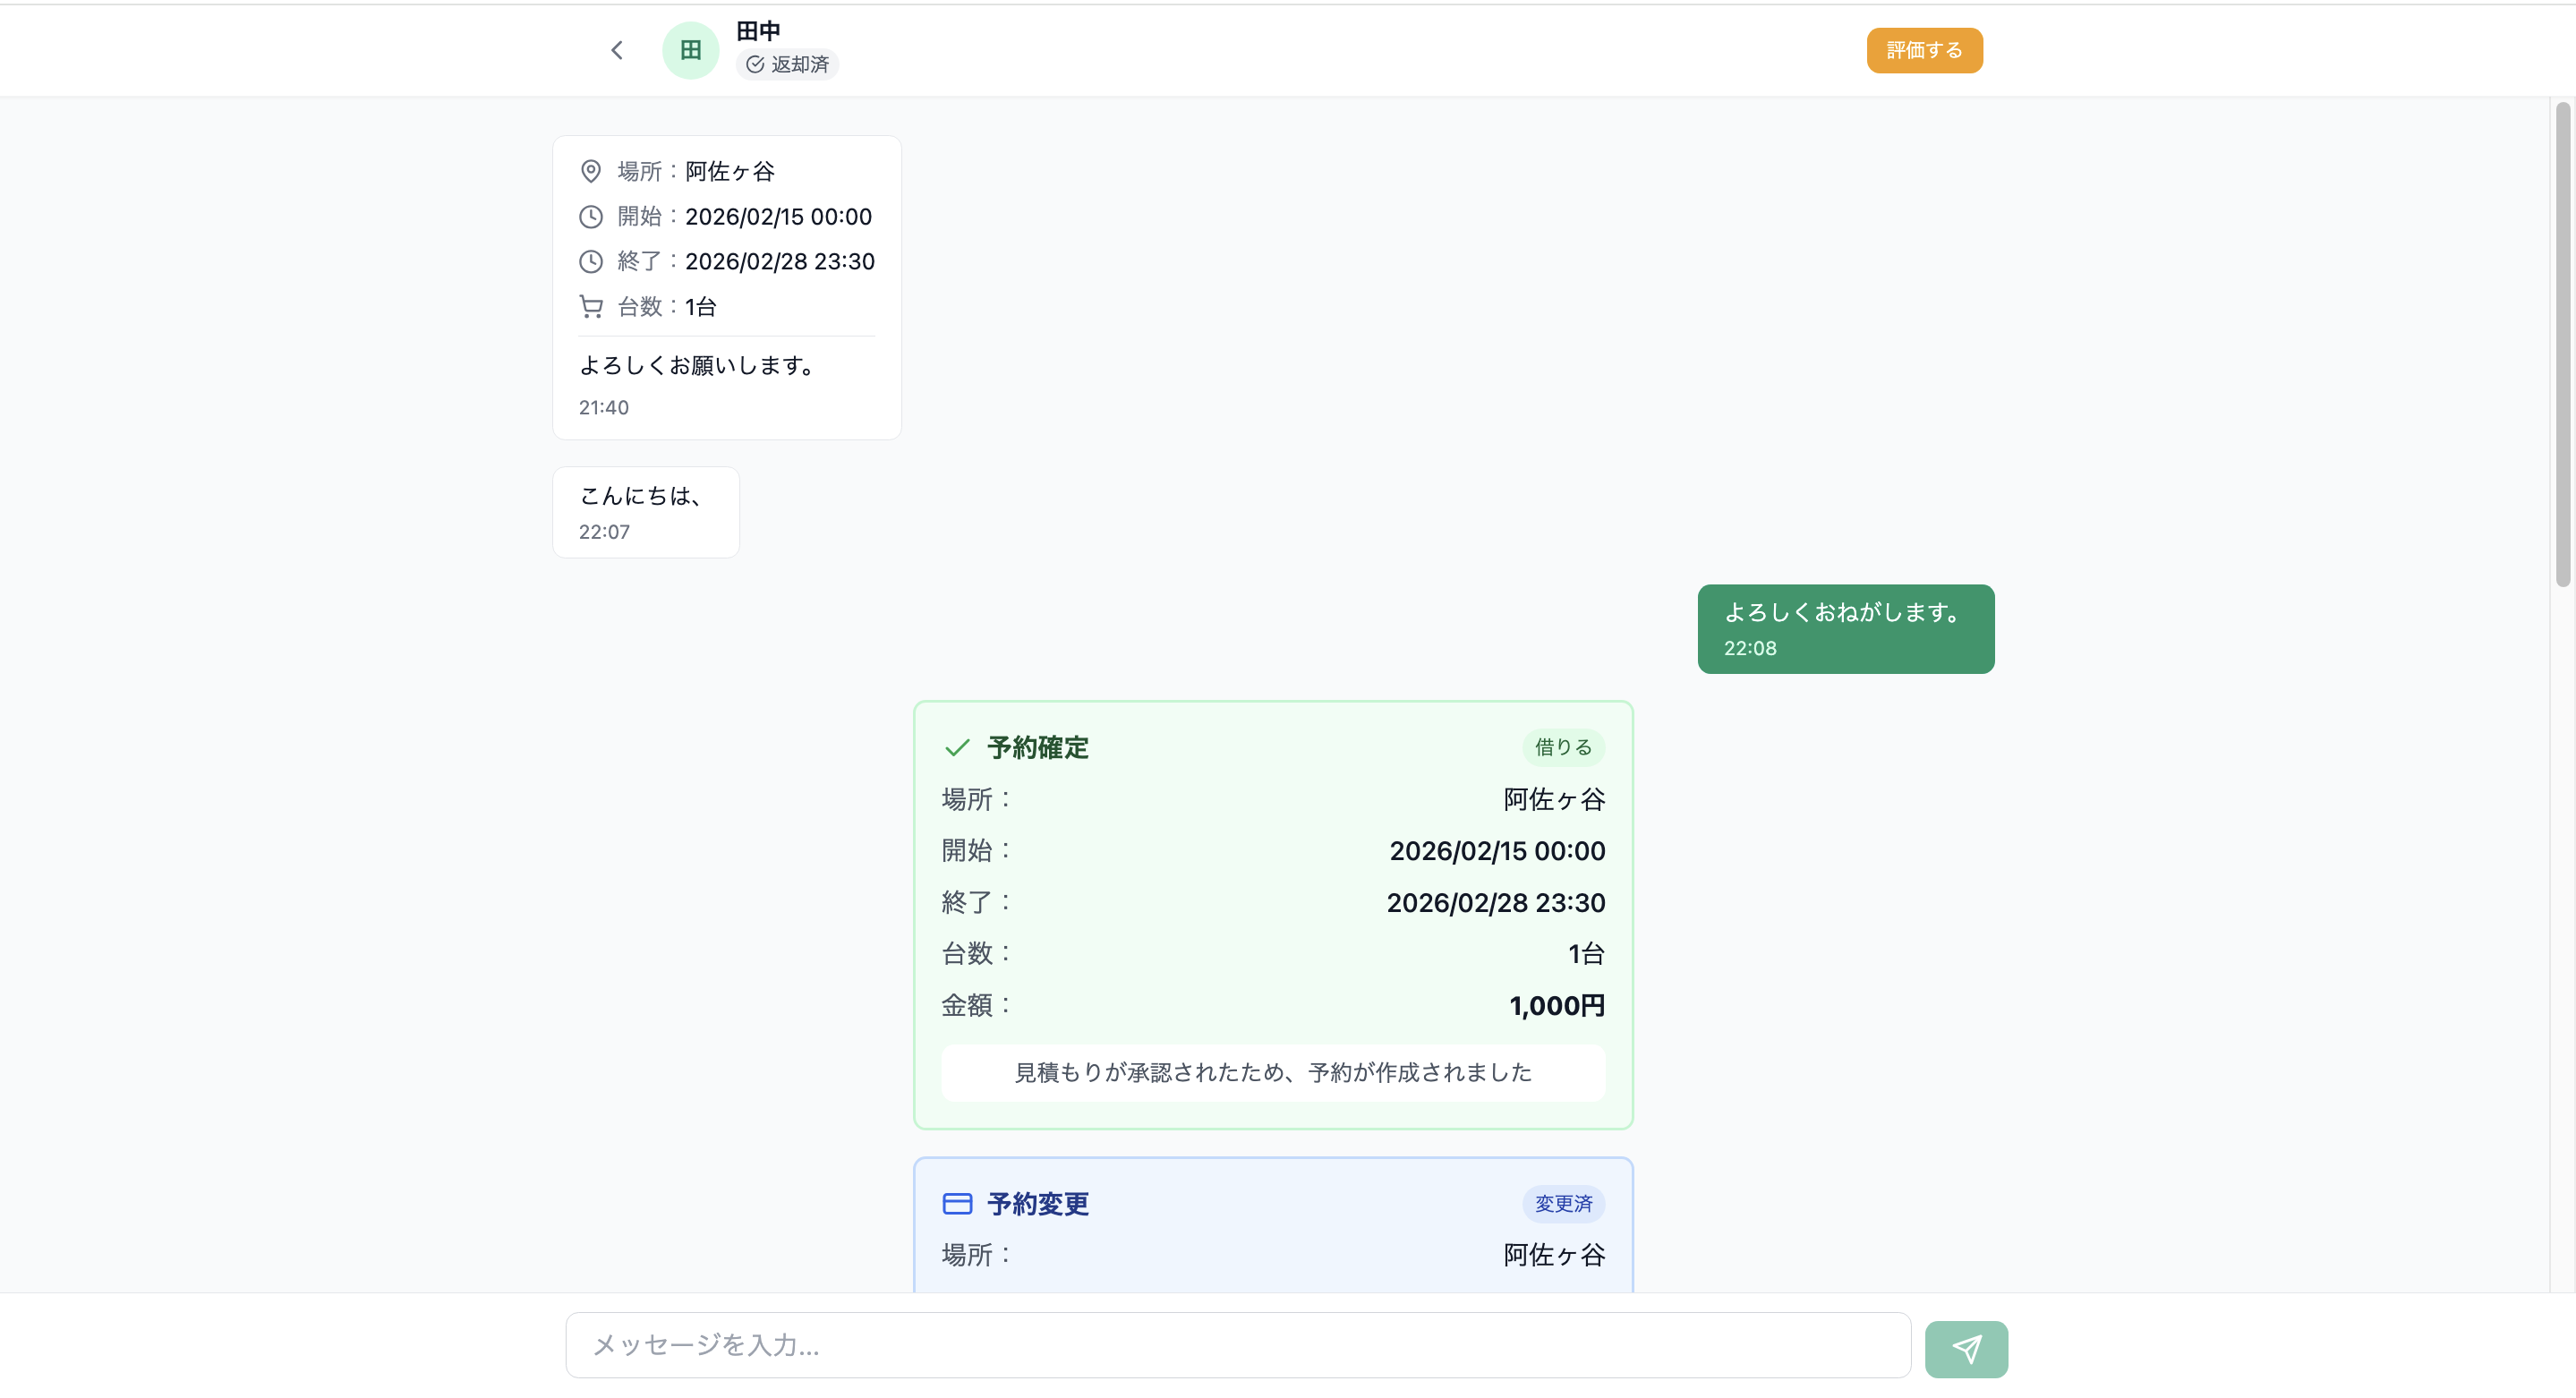This screenshot has height=1398, width=2576.
Task: Click the green よろしくおねがします message bubble
Action: tap(1845, 628)
